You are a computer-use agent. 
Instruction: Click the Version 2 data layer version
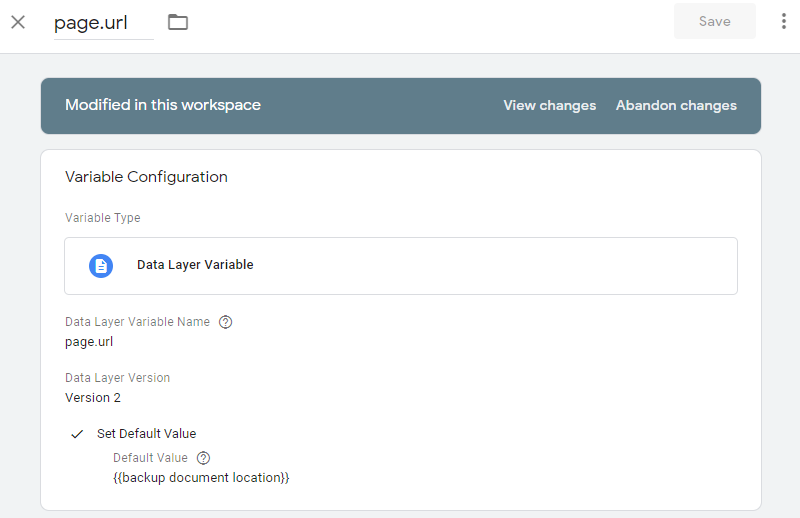click(93, 397)
